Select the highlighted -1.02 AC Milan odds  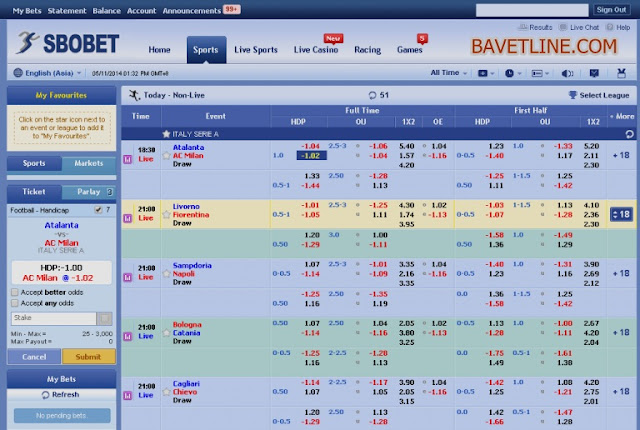(311, 155)
